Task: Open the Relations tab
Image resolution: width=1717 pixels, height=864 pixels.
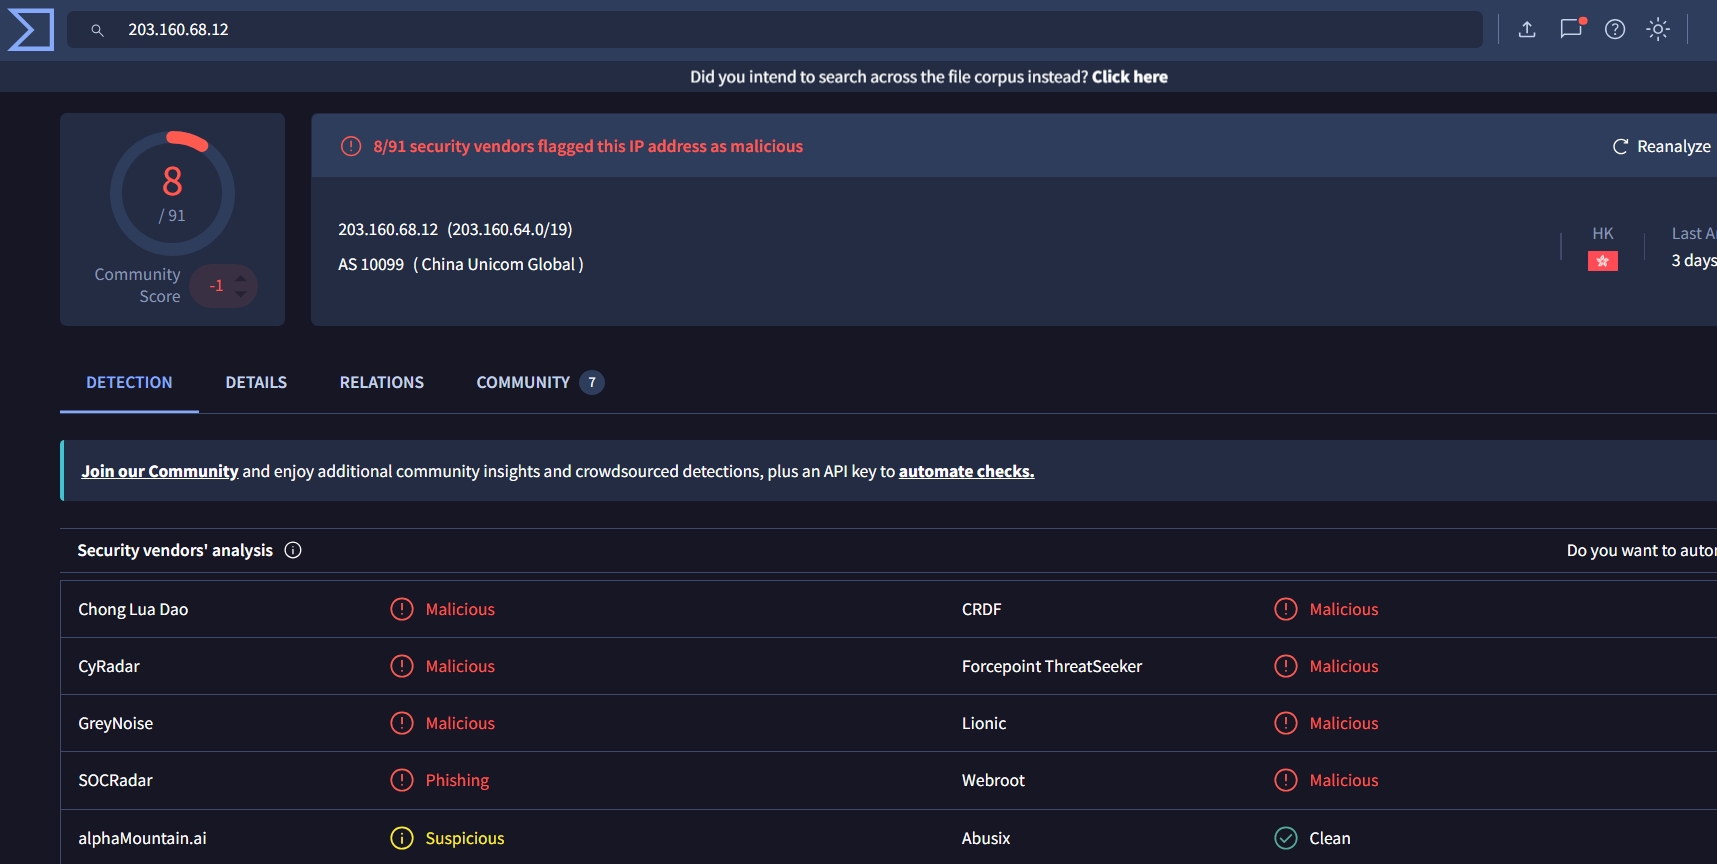Action: tap(382, 382)
